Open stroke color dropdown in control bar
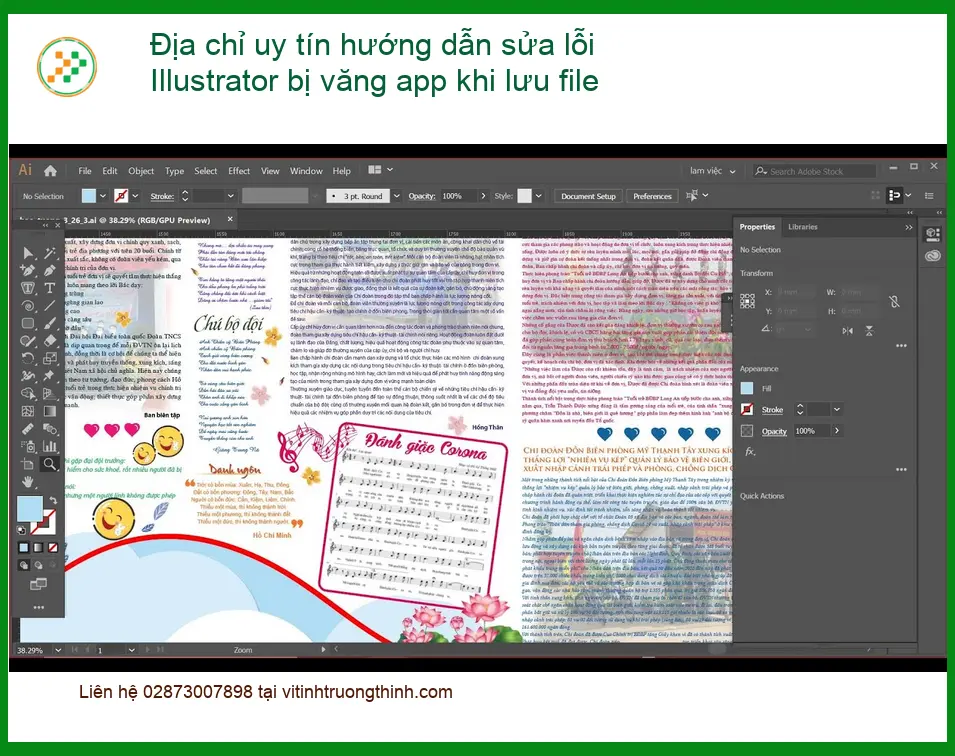 pos(135,196)
